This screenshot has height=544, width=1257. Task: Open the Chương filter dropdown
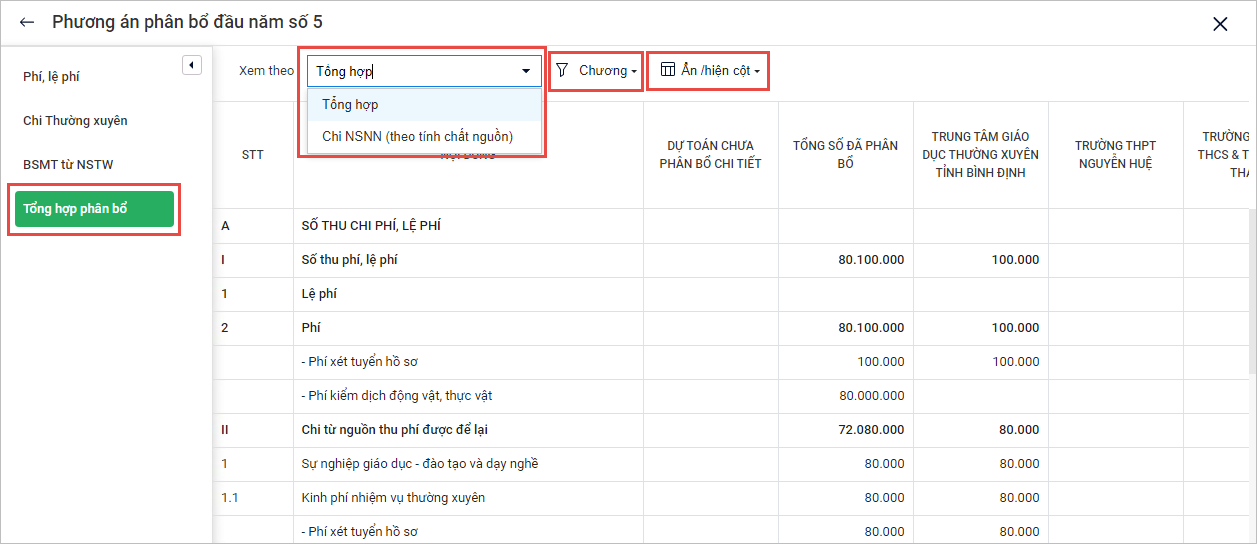[606, 71]
